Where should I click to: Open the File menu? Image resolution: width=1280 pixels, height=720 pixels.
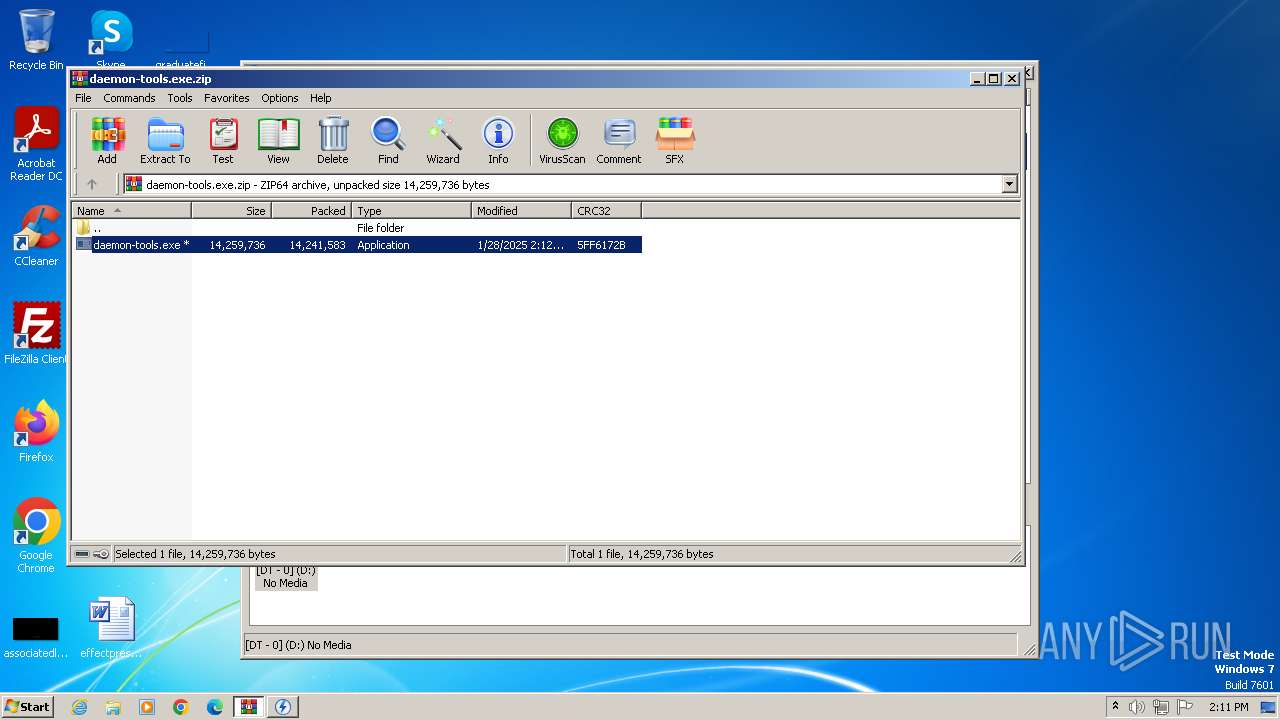coord(83,98)
